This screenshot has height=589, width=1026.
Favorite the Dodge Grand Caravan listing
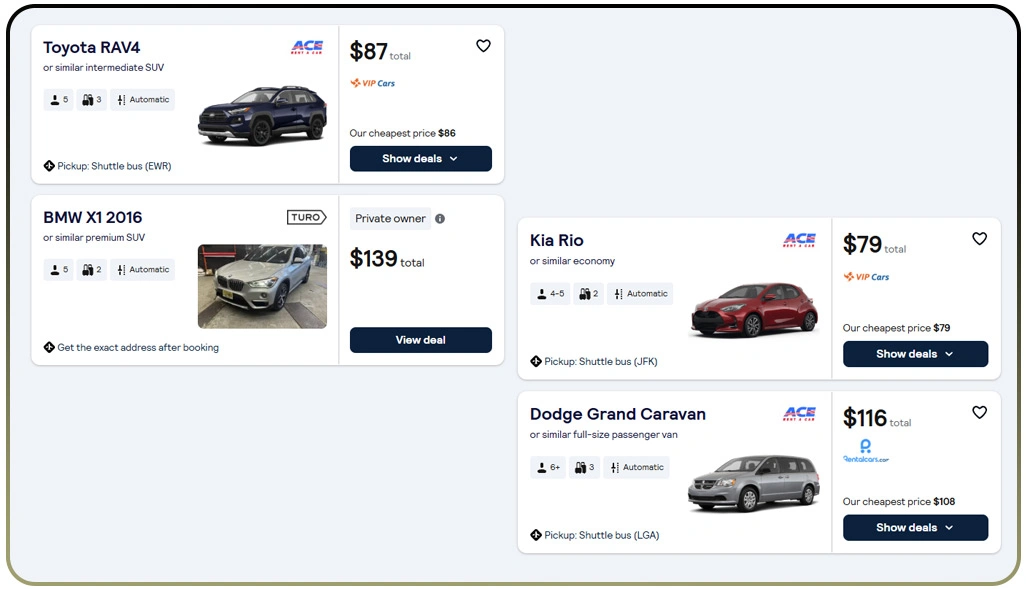[979, 412]
